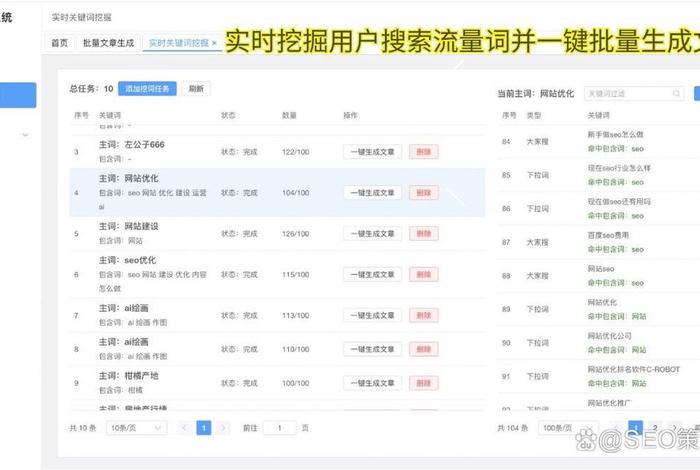Click keyword 网站优化排名软件C-ROBOT

(633, 369)
